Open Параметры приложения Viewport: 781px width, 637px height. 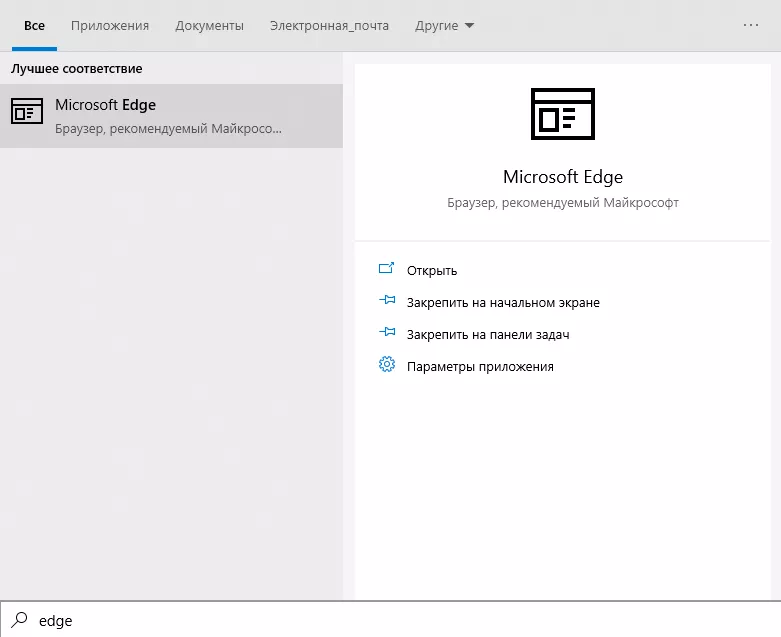pyautogui.click(x=480, y=367)
